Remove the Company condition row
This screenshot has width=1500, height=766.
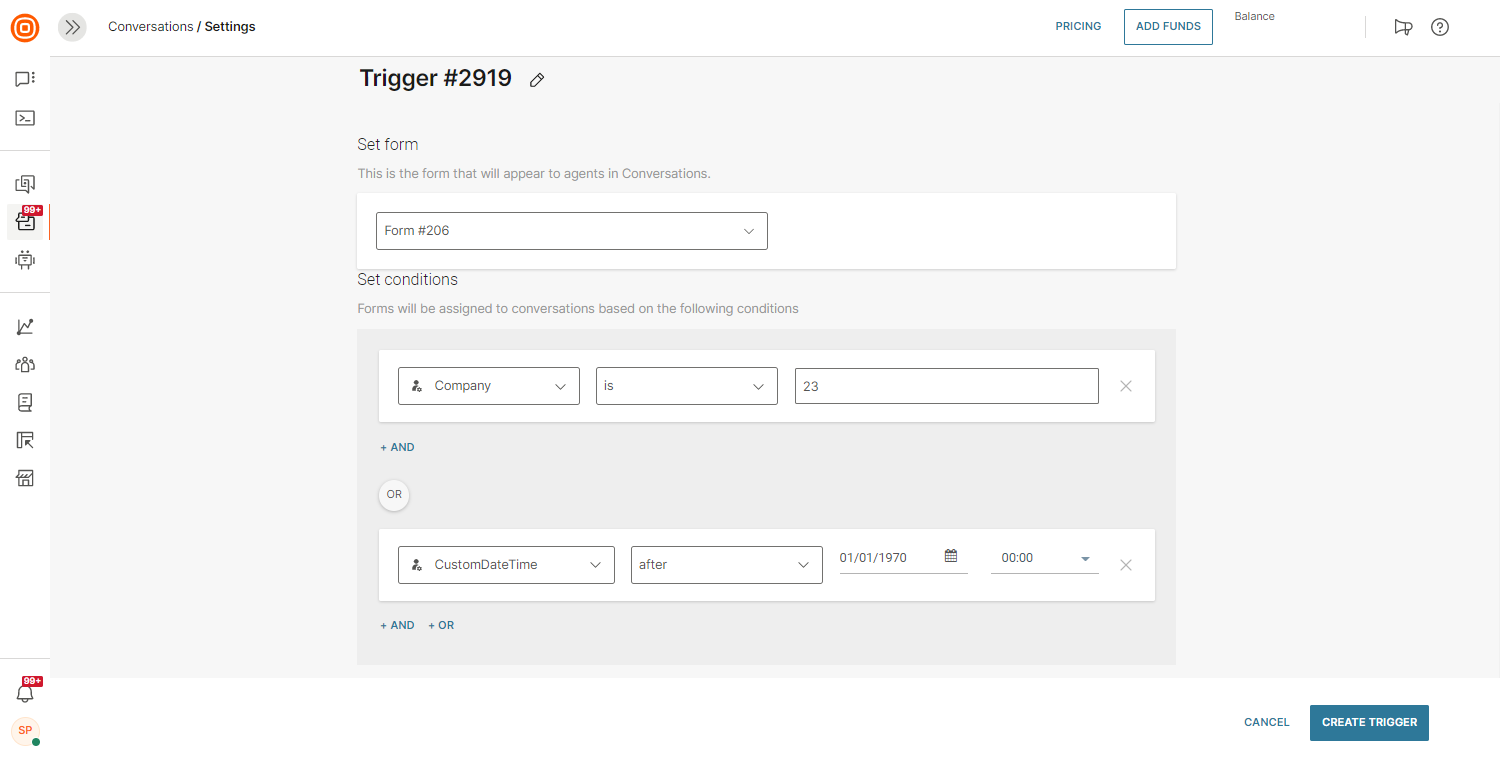pos(1126,386)
